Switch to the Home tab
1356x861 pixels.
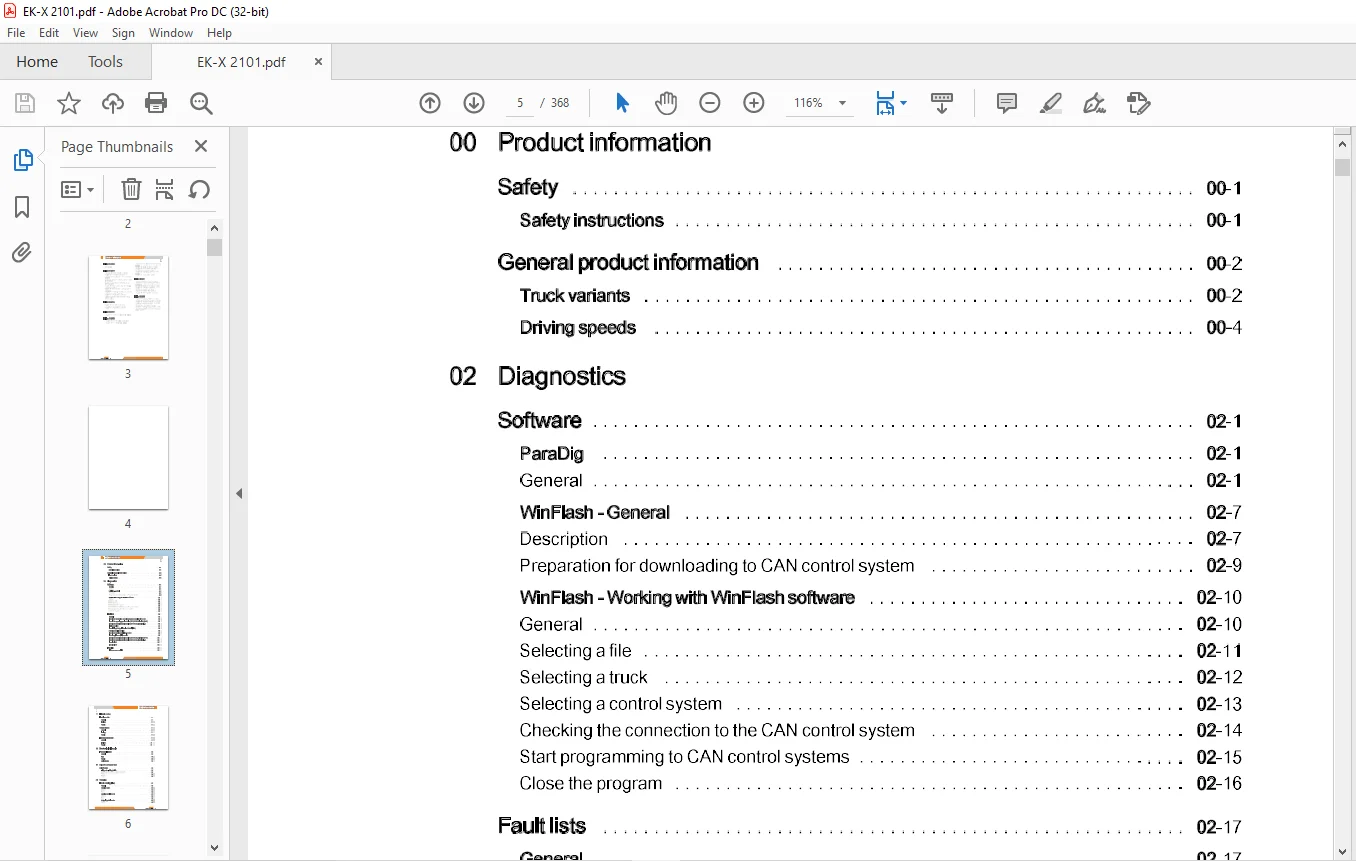(x=37, y=62)
